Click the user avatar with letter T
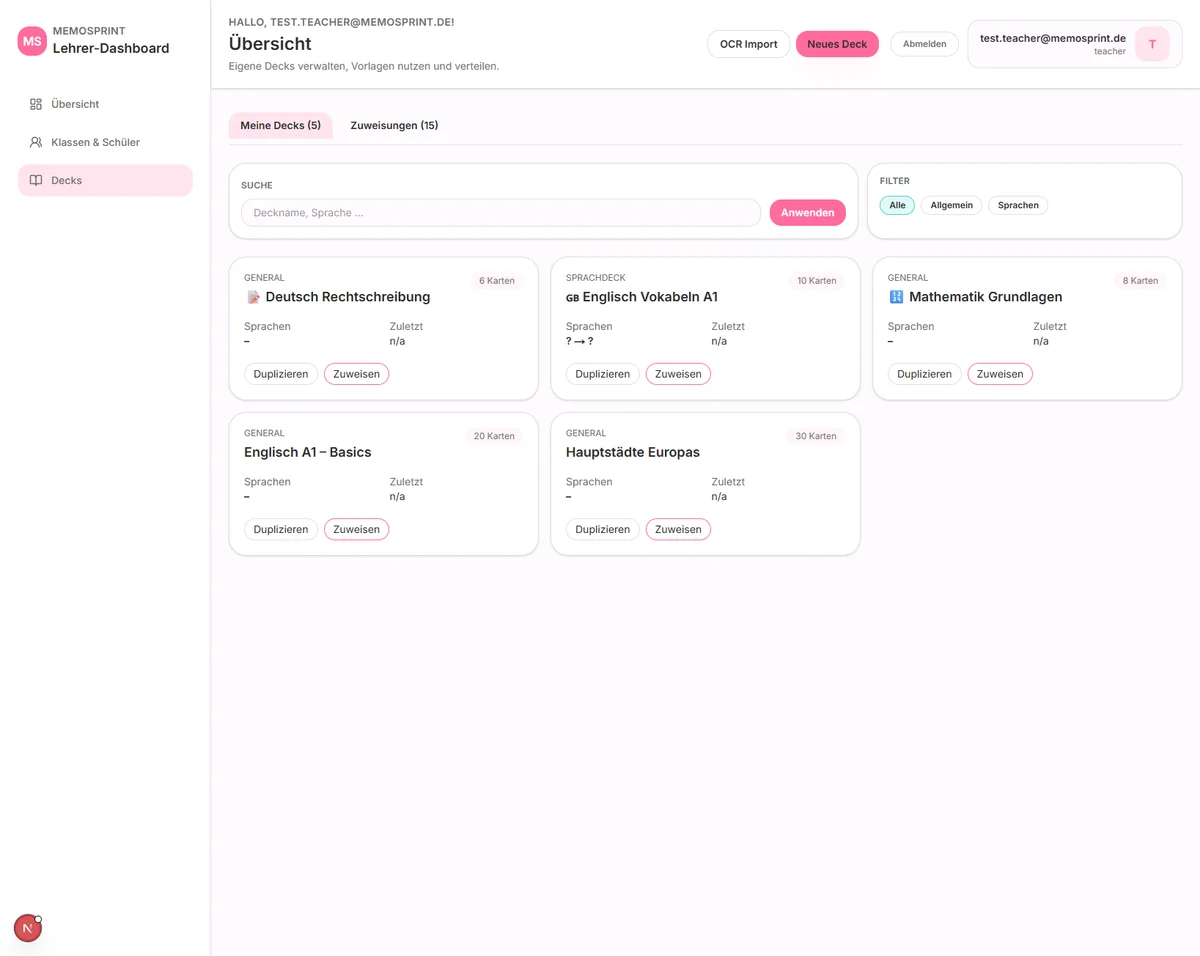The image size is (1200, 956). click(1152, 44)
